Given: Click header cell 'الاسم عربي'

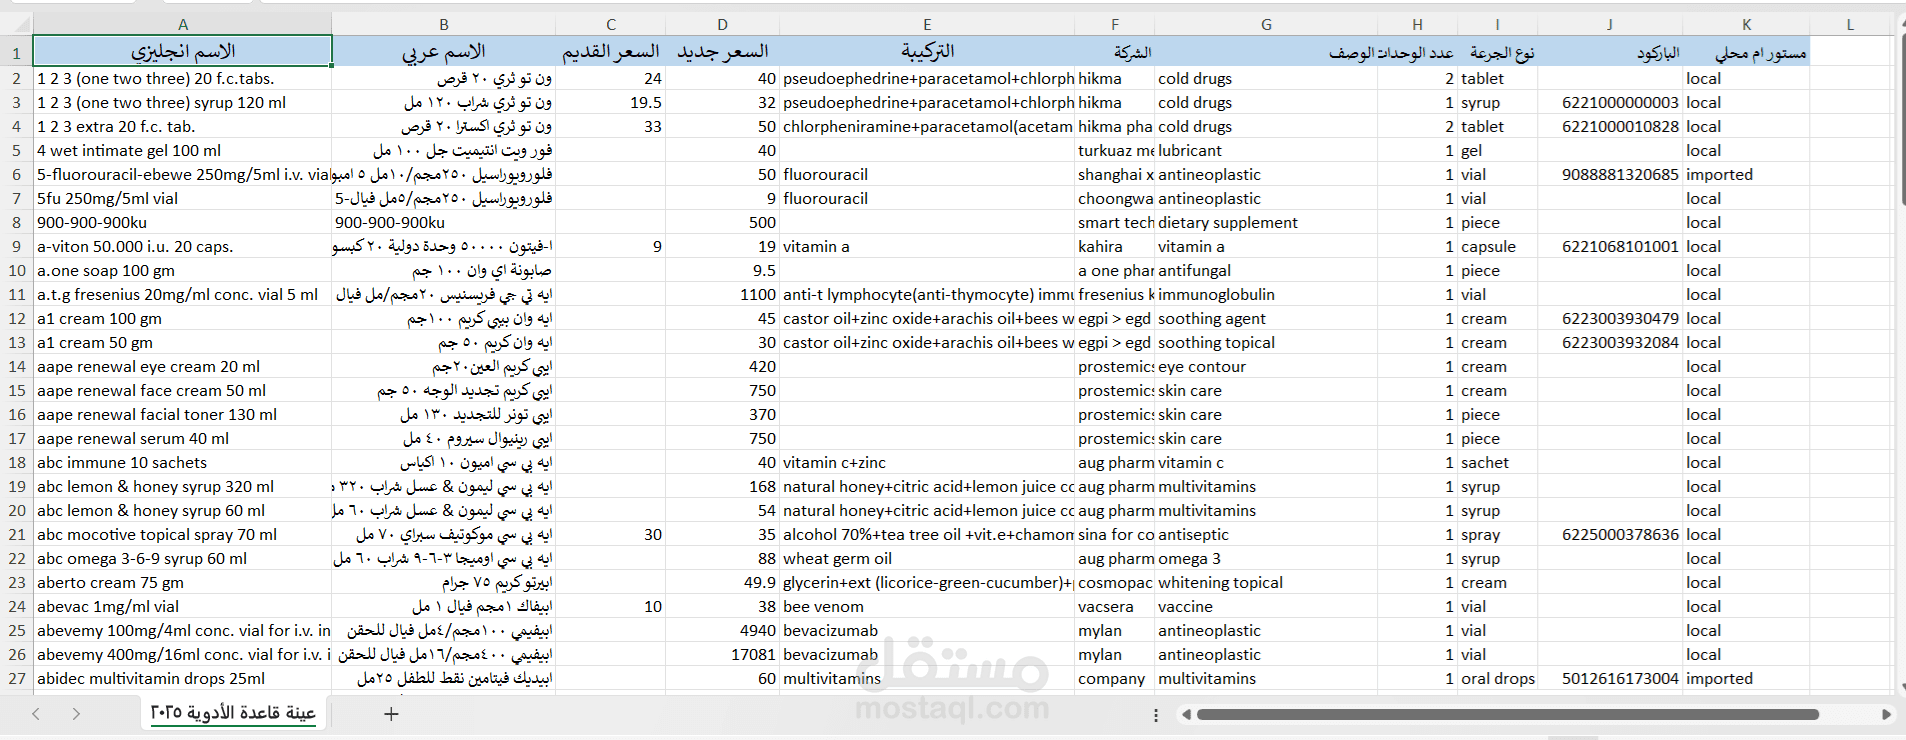Looking at the screenshot, I should (444, 51).
